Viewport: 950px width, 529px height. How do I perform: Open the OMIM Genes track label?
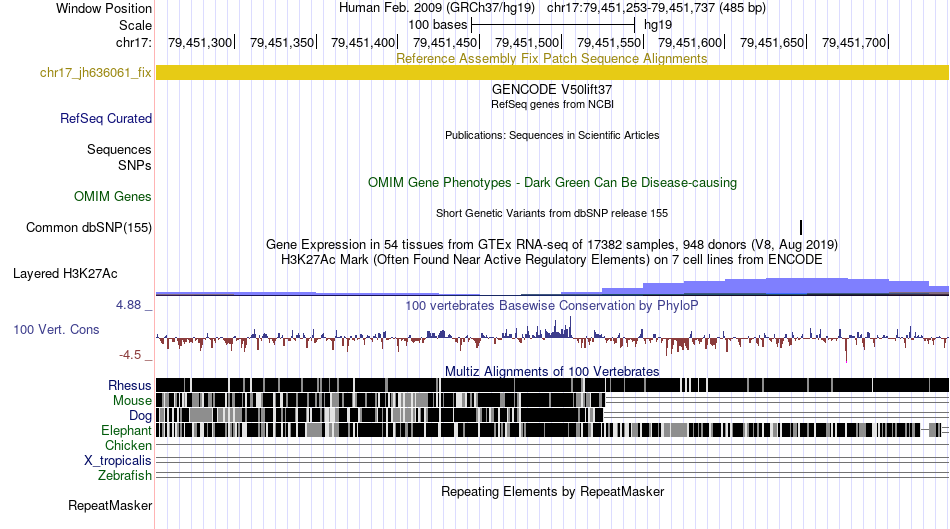point(112,196)
